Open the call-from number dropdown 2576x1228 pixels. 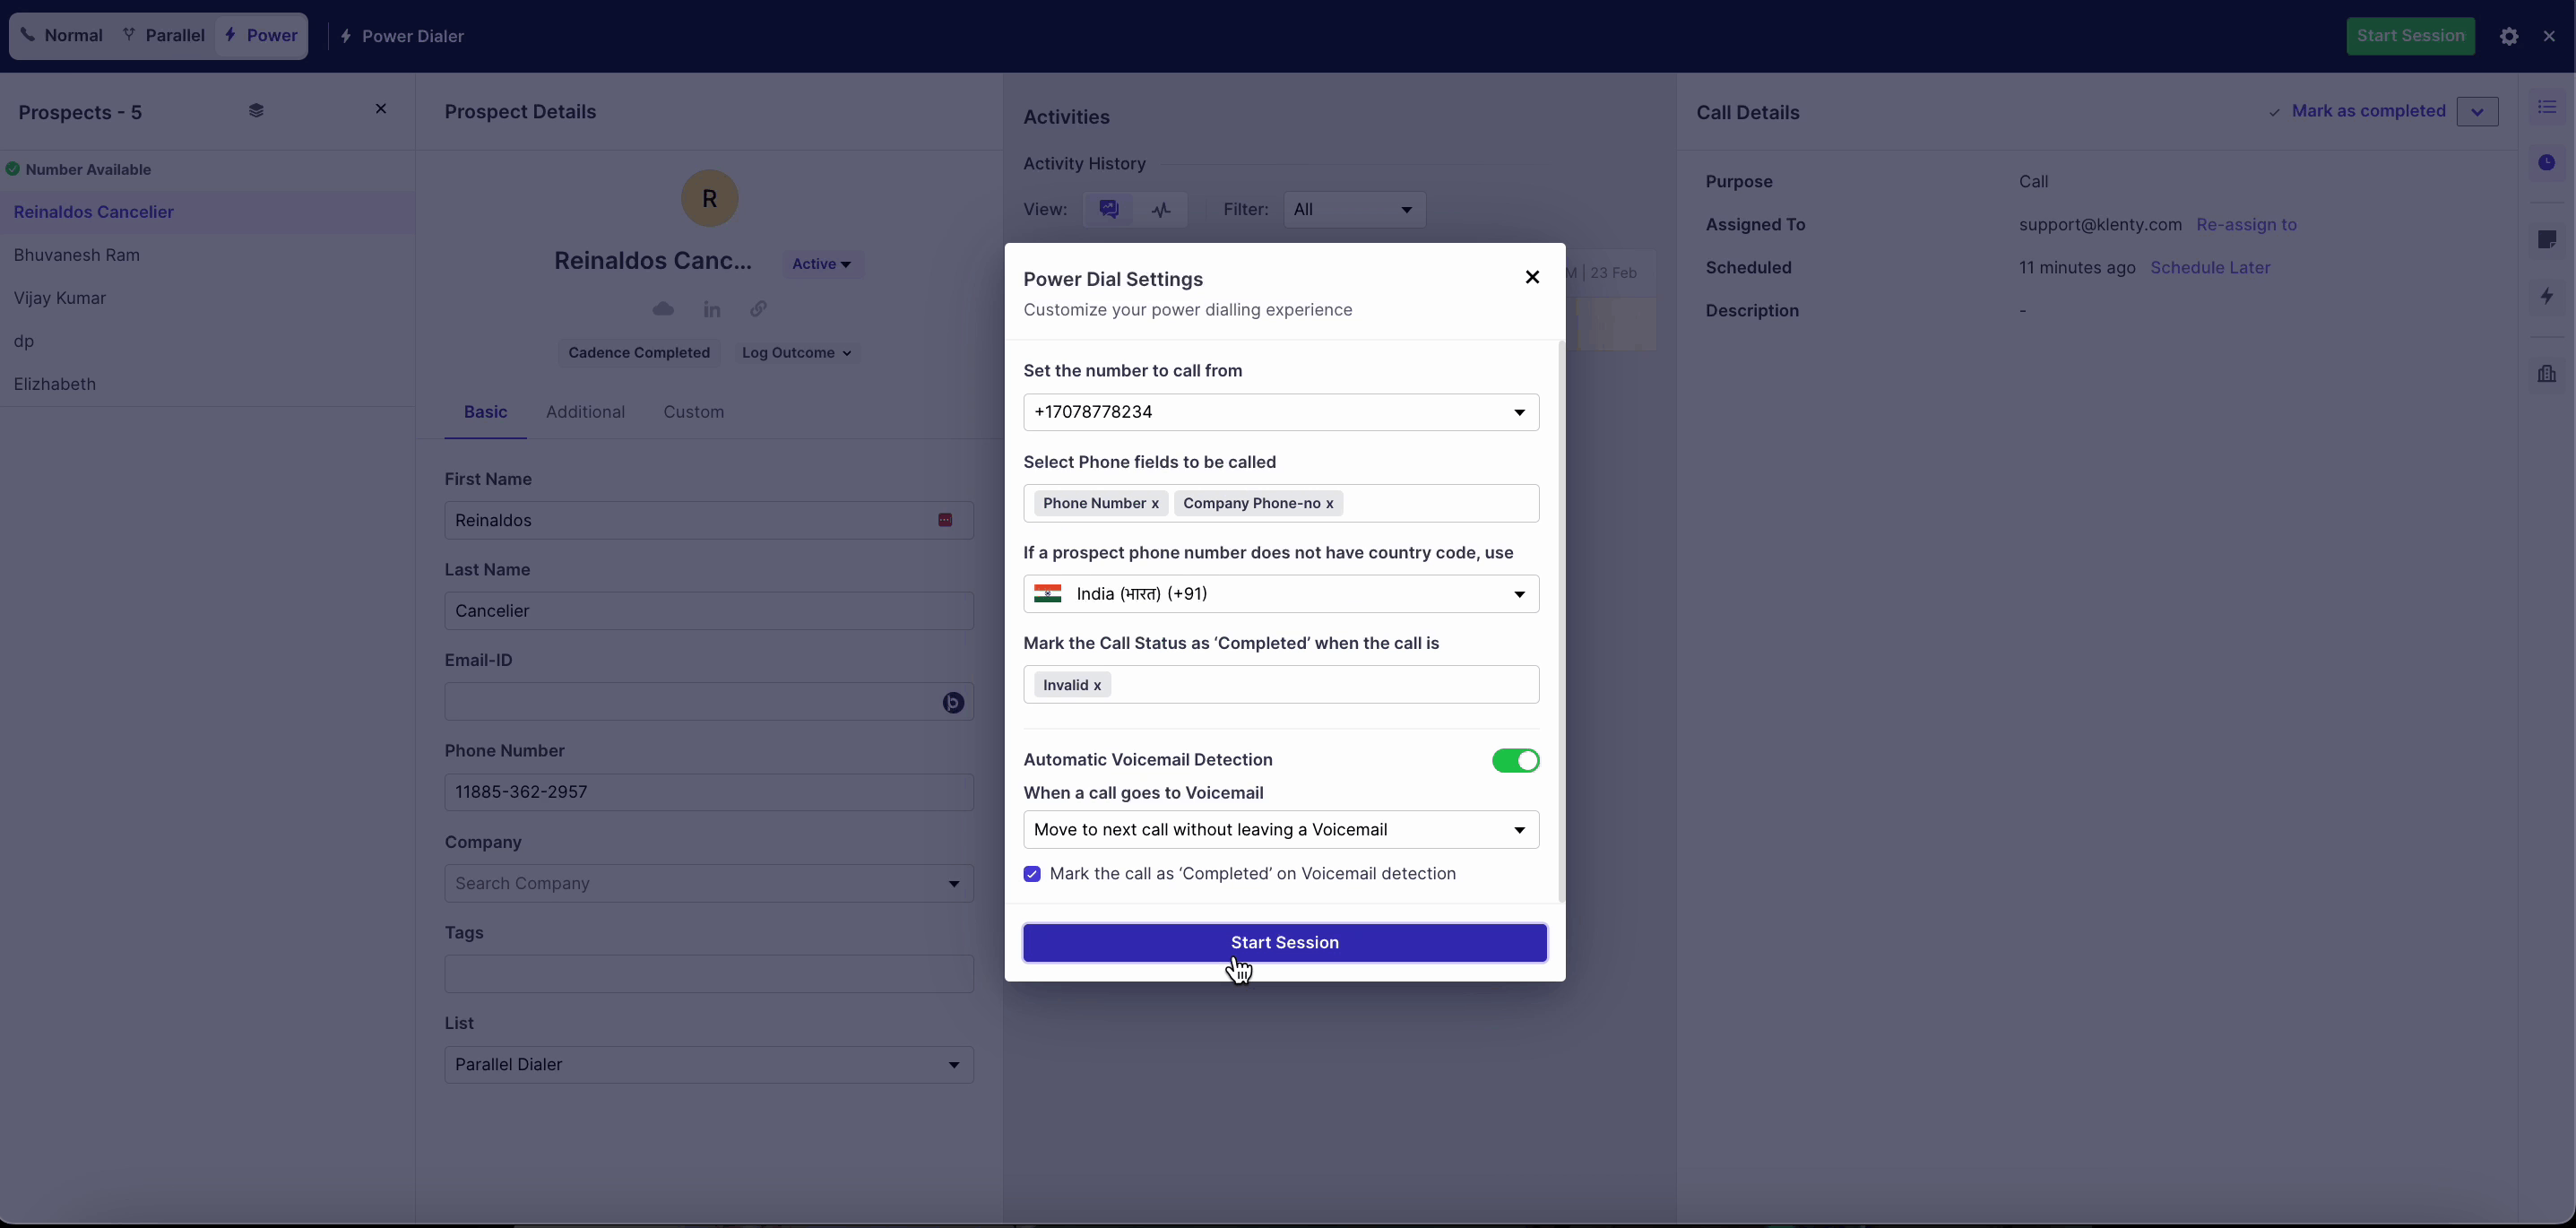click(x=1280, y=412)
